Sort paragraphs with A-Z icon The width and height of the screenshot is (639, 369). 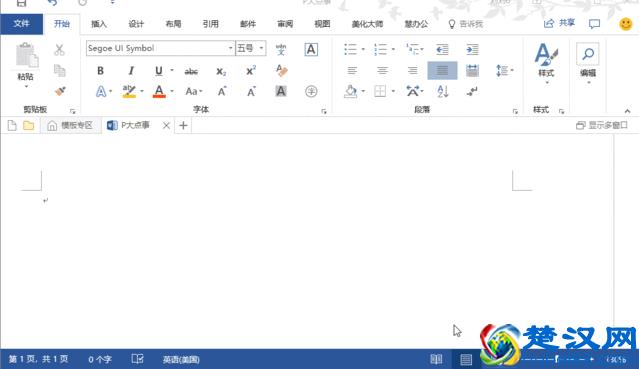(x=443, y=91)
